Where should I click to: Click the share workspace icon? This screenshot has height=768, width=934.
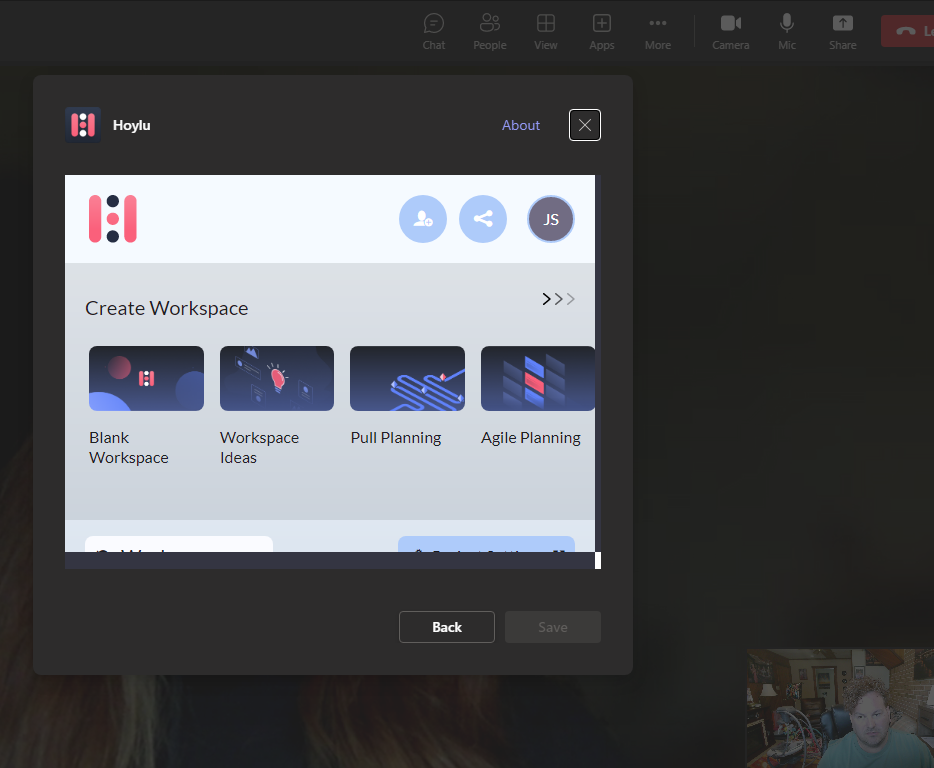pyautogui.click(x=483, y=219)
